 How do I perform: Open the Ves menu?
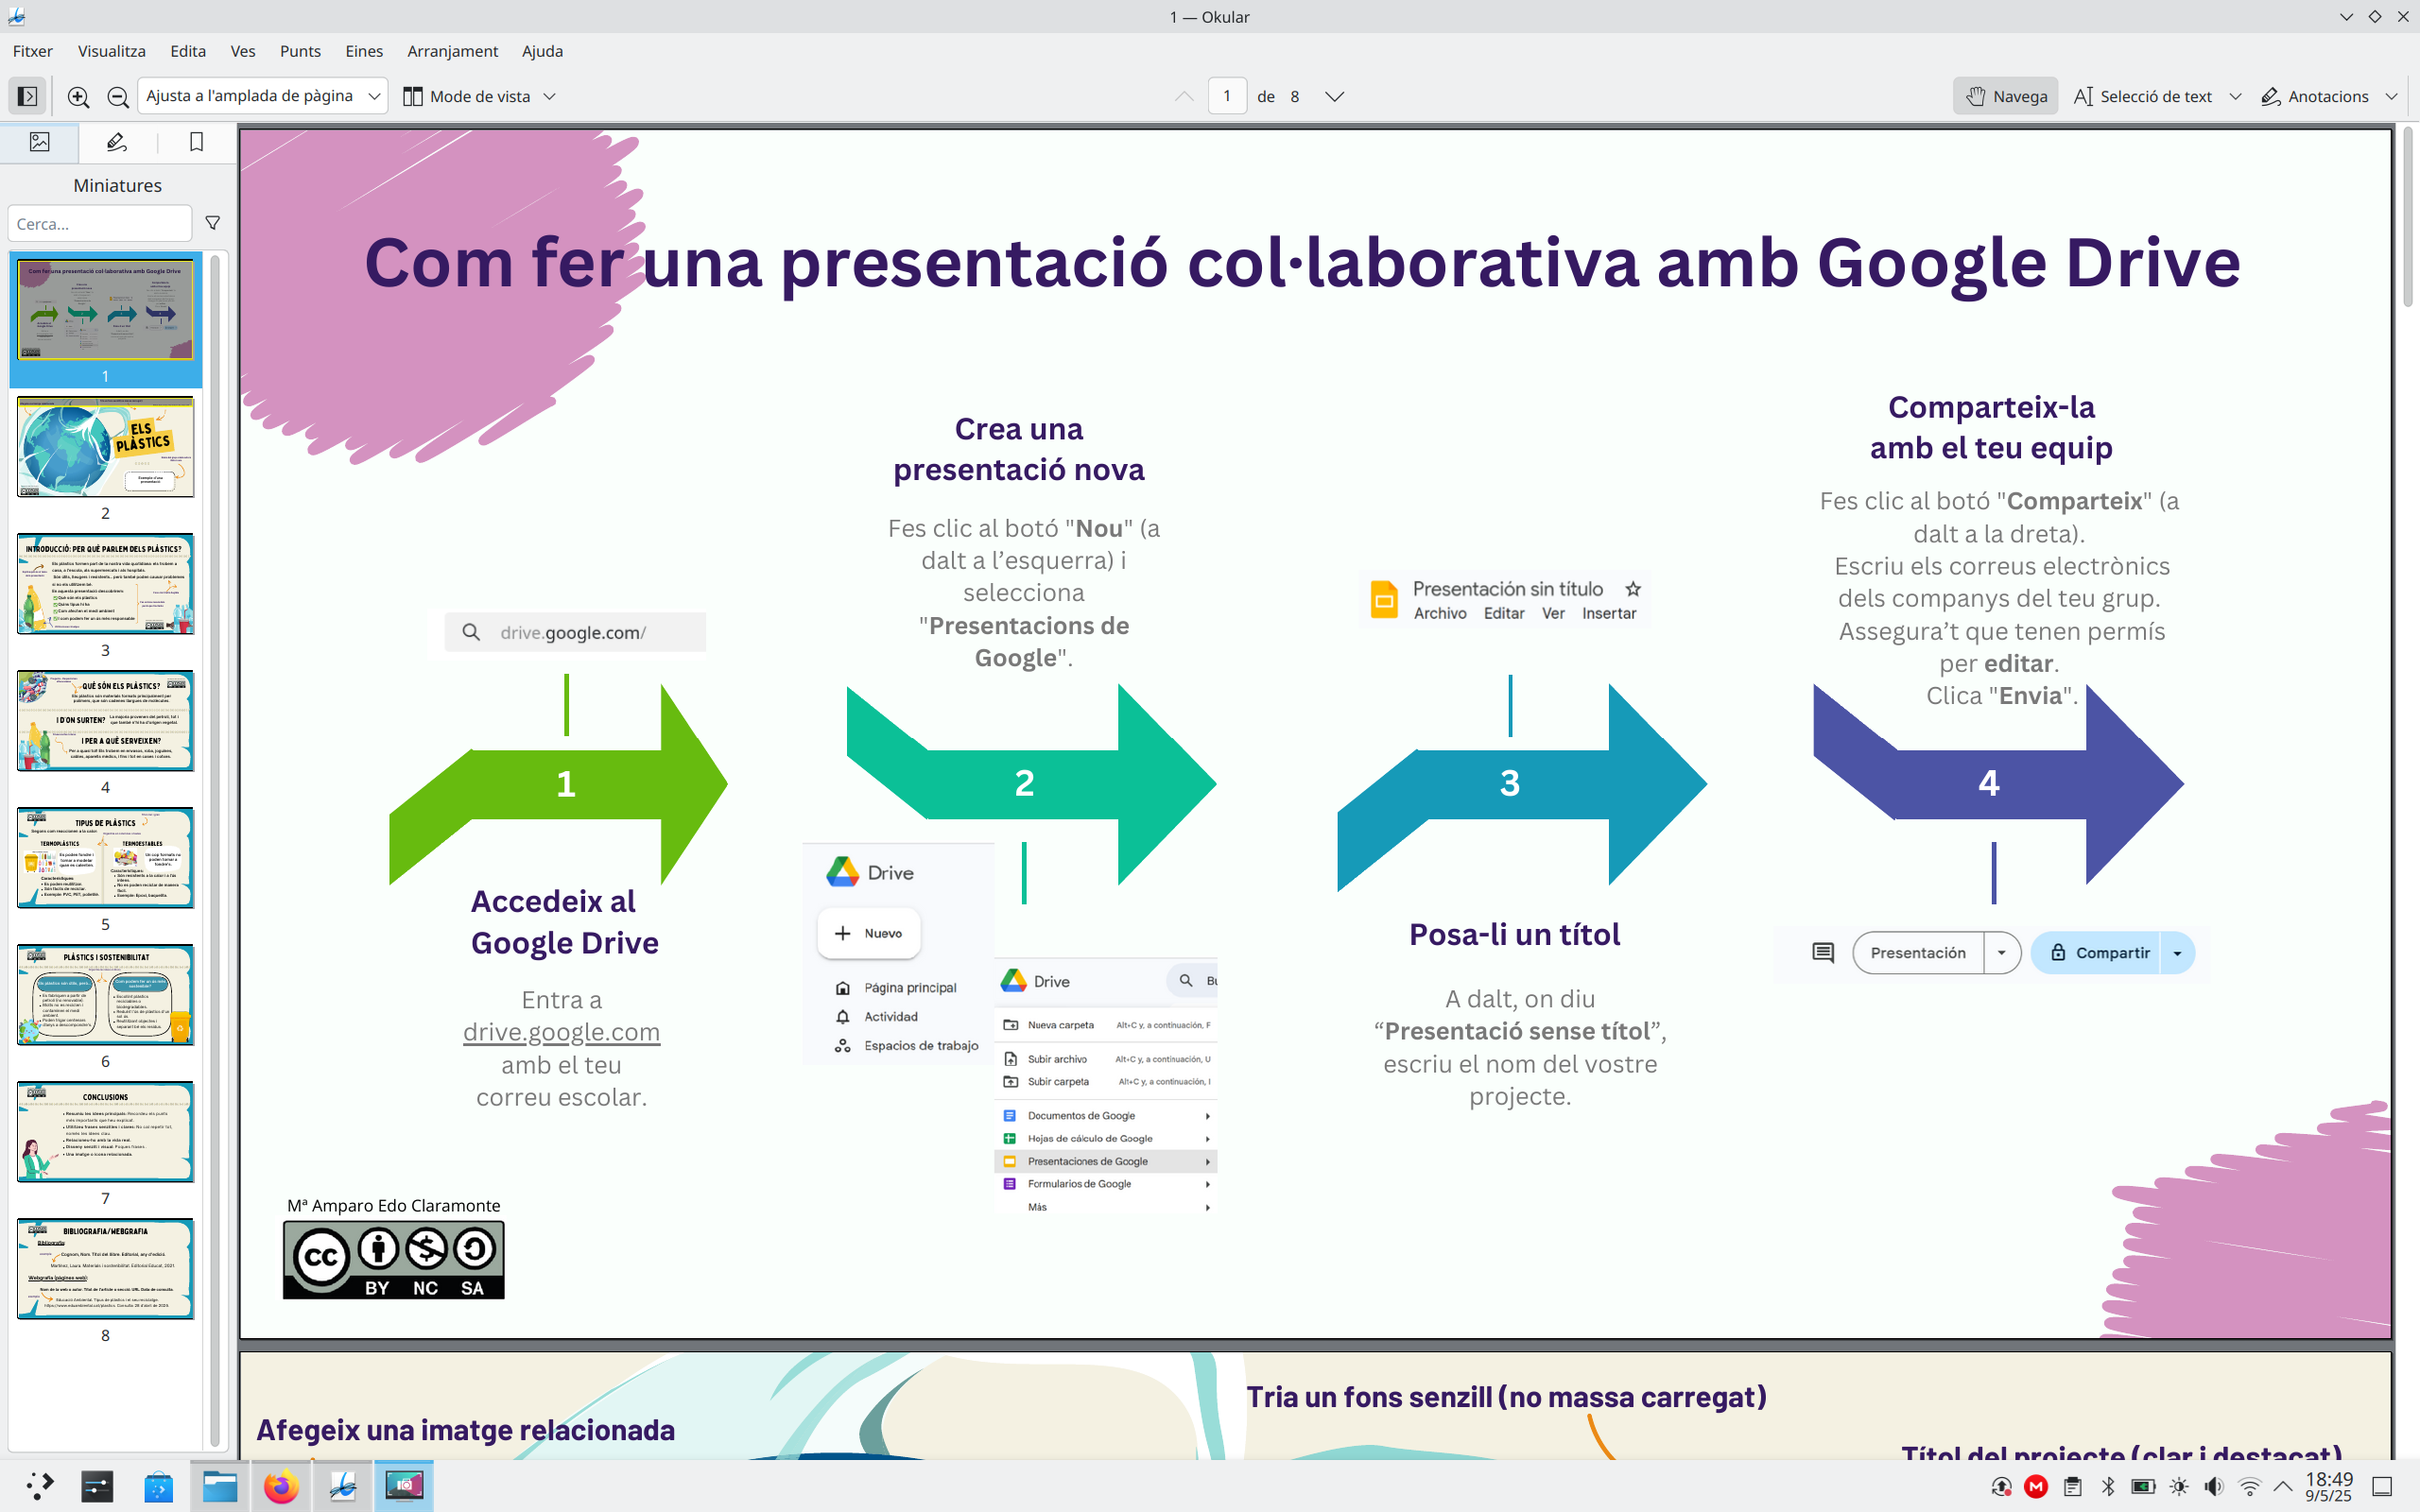[x=243, y=51]
